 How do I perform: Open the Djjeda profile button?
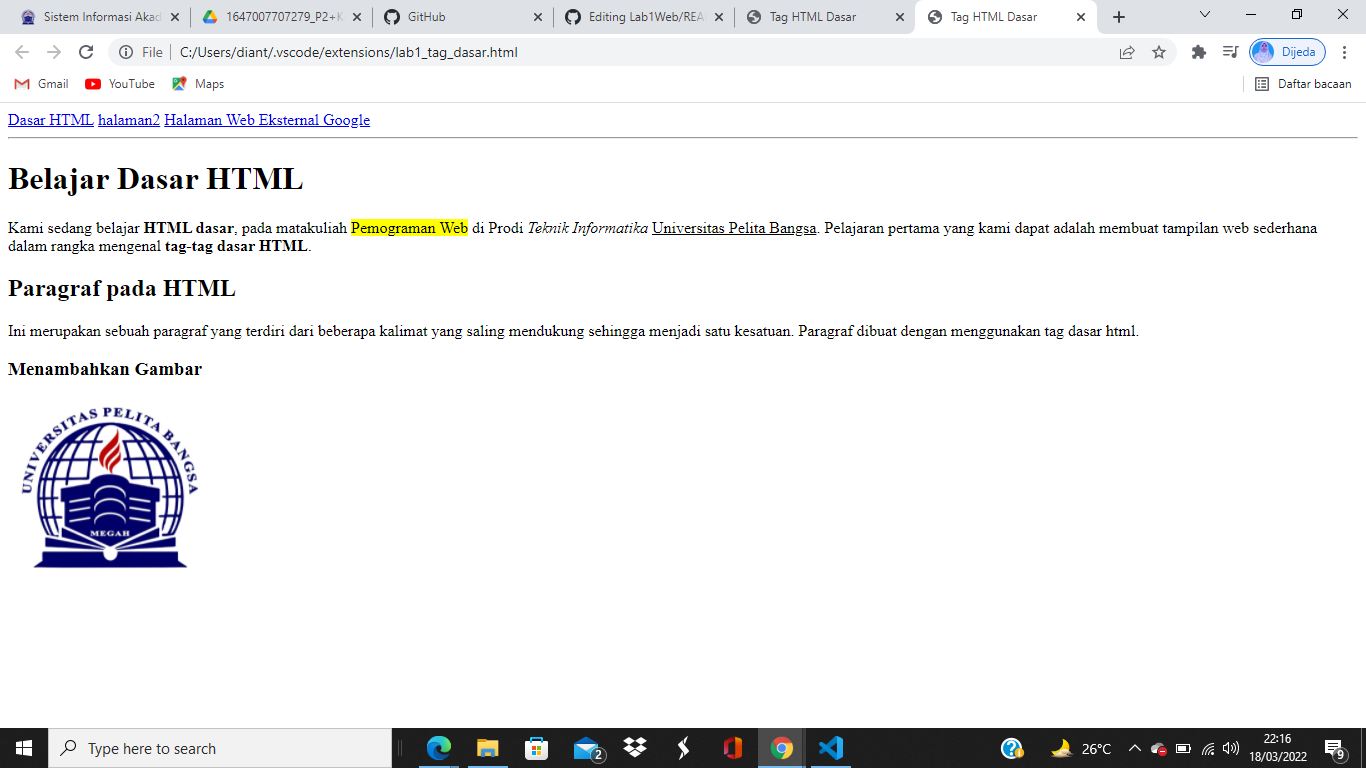pos(1288,52)
